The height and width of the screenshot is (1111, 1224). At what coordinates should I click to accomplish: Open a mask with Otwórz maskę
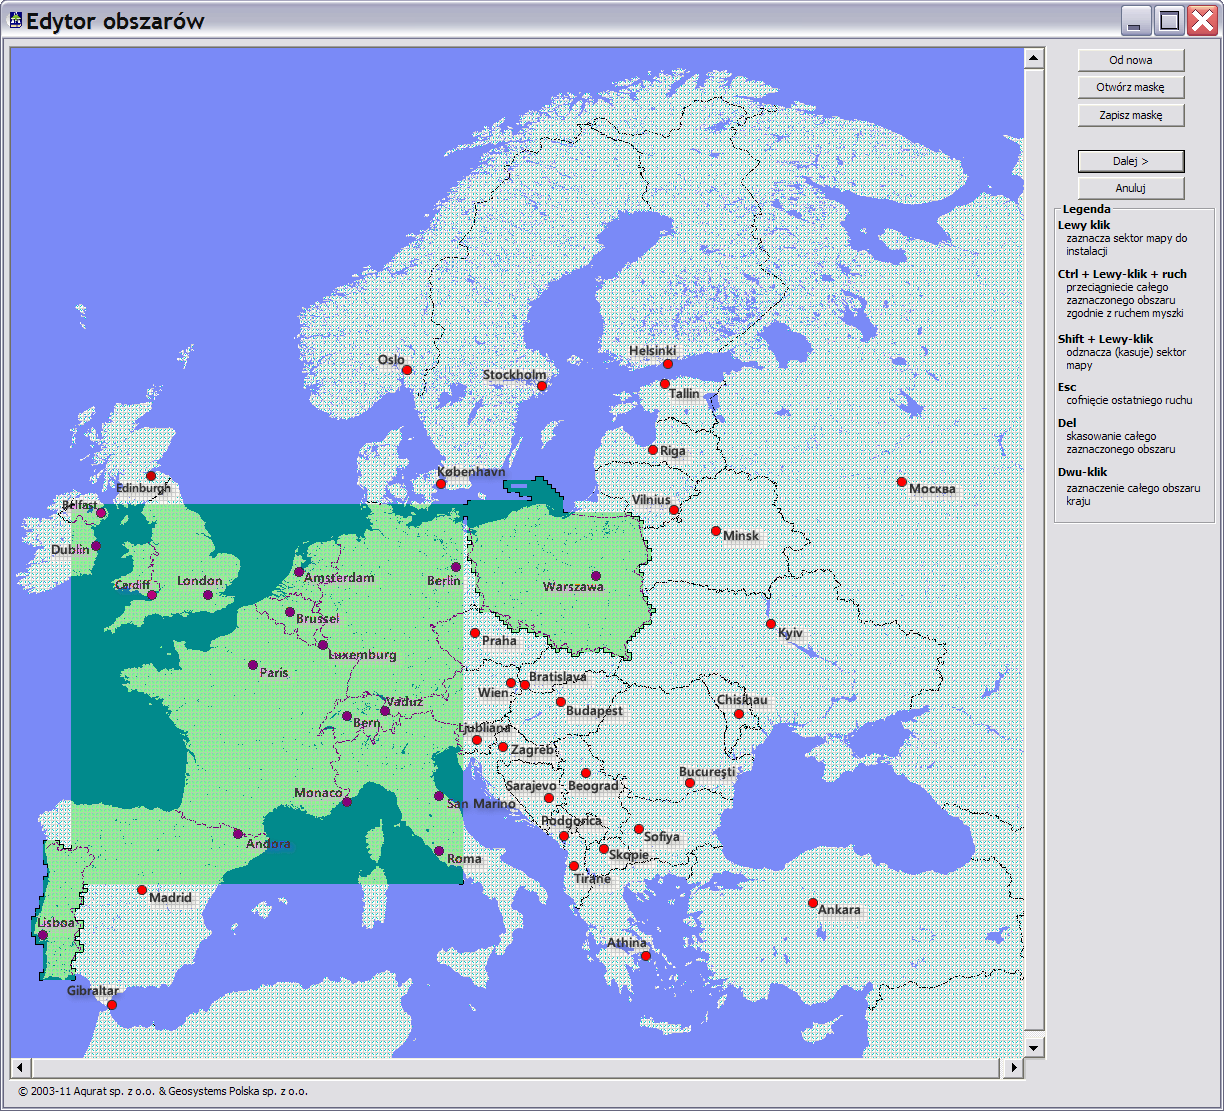click(x=1130, y=87)
